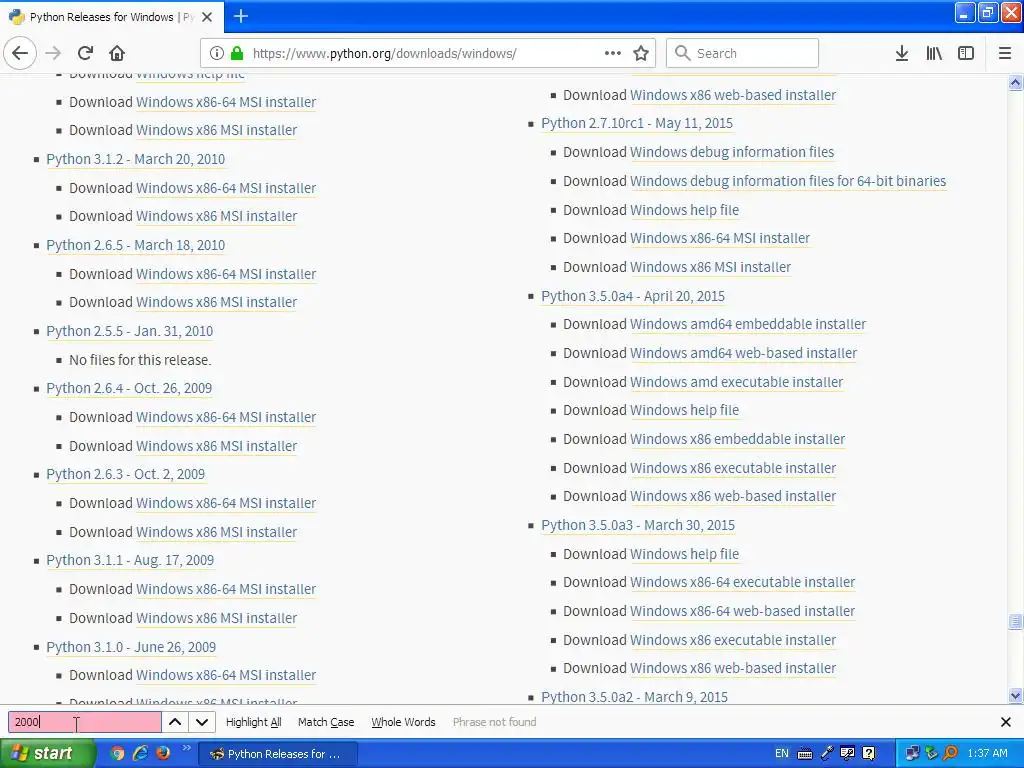Bookmark this page with the star

pyautogui.click(x=641, y=53)
